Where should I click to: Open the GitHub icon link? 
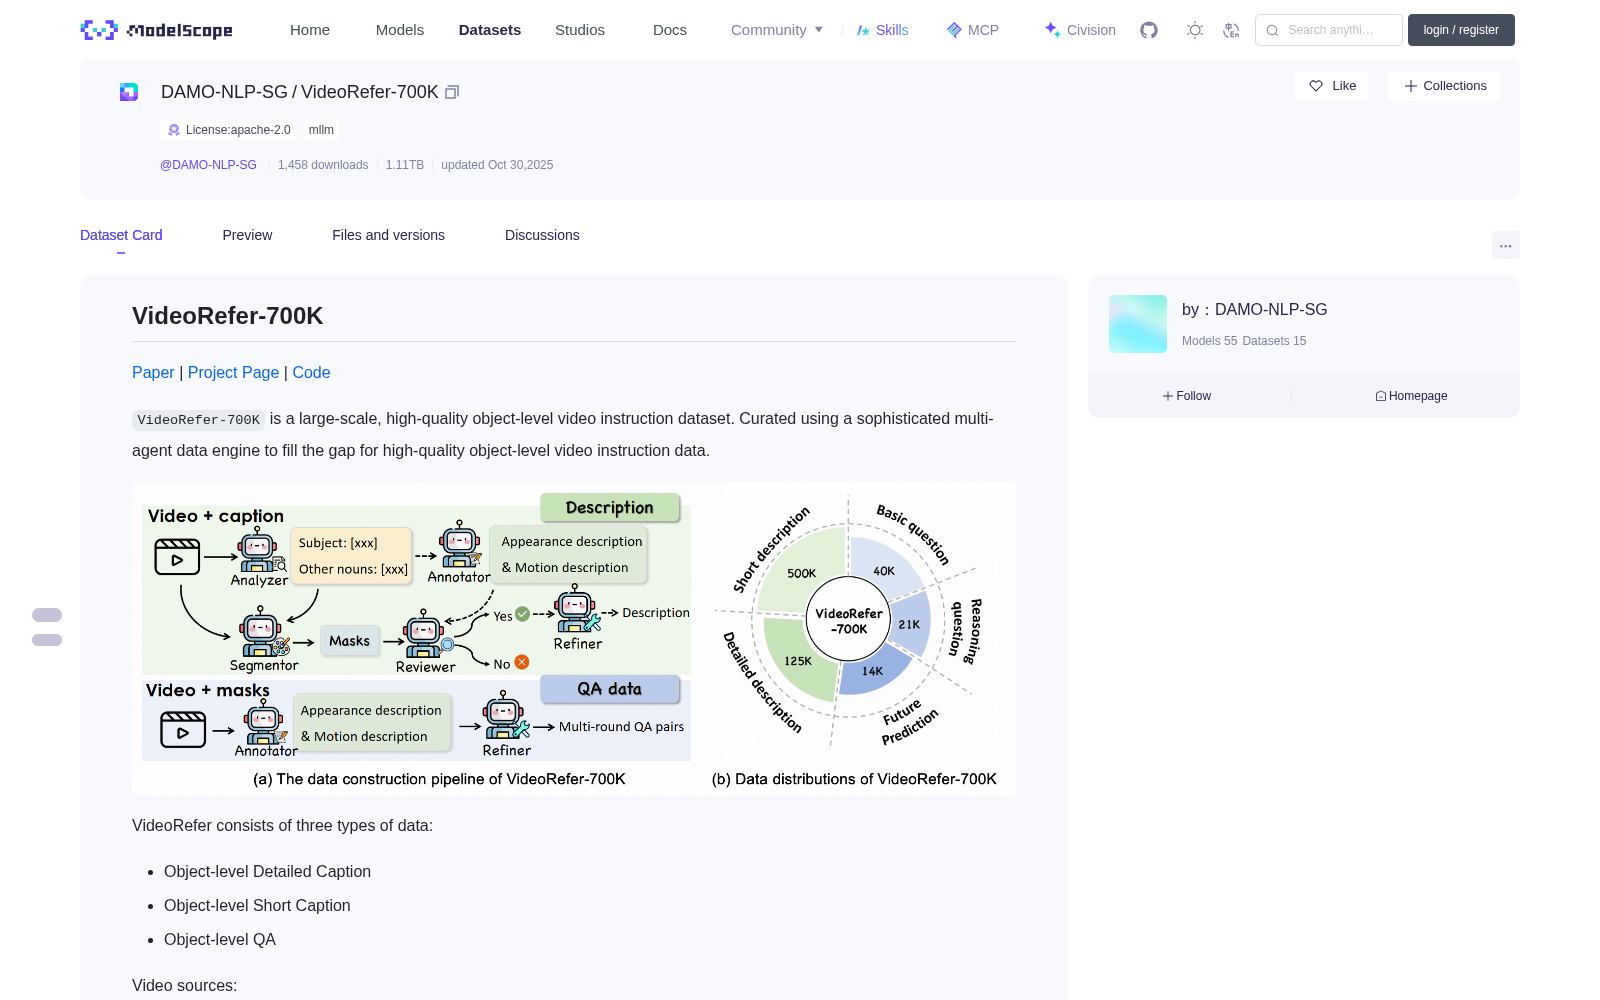1149,30
